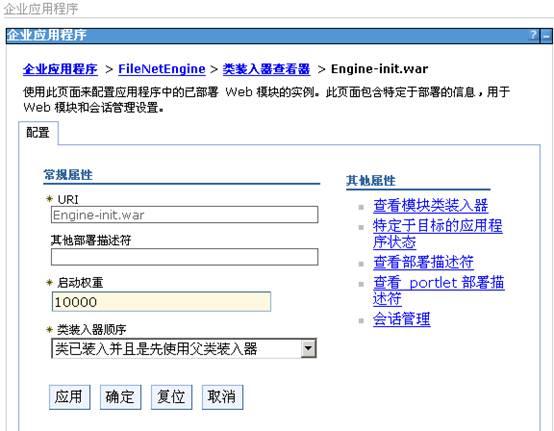Open 查看部署描述符 link
Screen dimensions: 554x431
(423, 262)
